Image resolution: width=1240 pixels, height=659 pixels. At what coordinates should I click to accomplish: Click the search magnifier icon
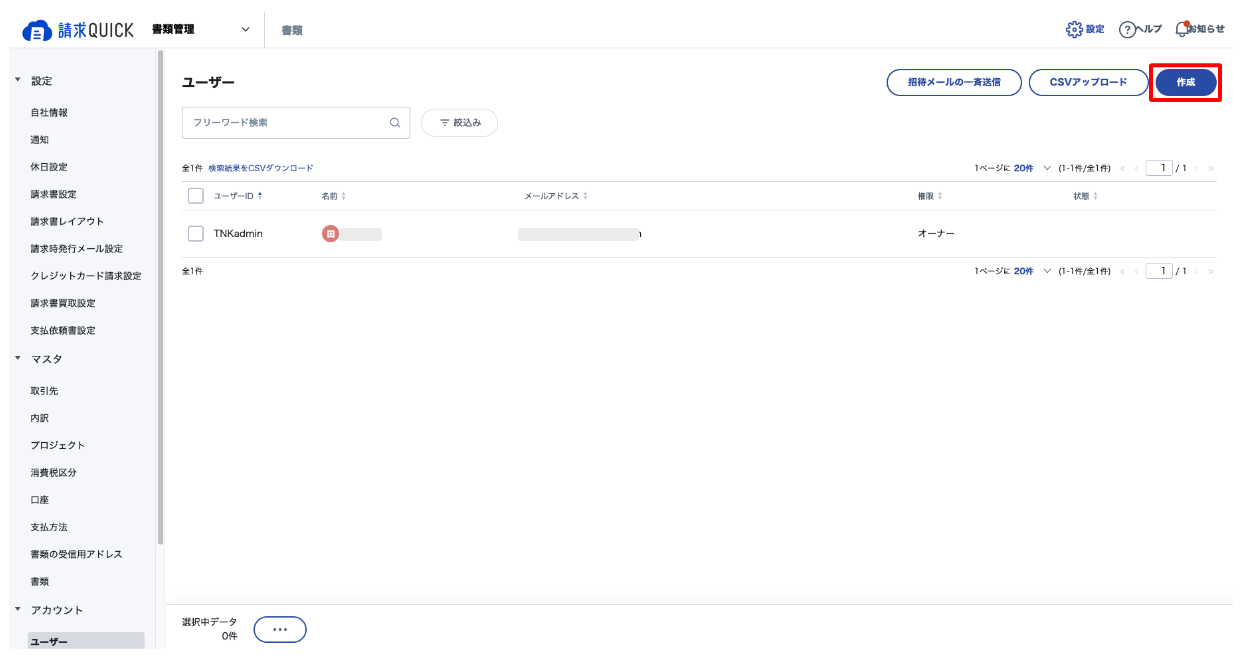pos(394,123)
